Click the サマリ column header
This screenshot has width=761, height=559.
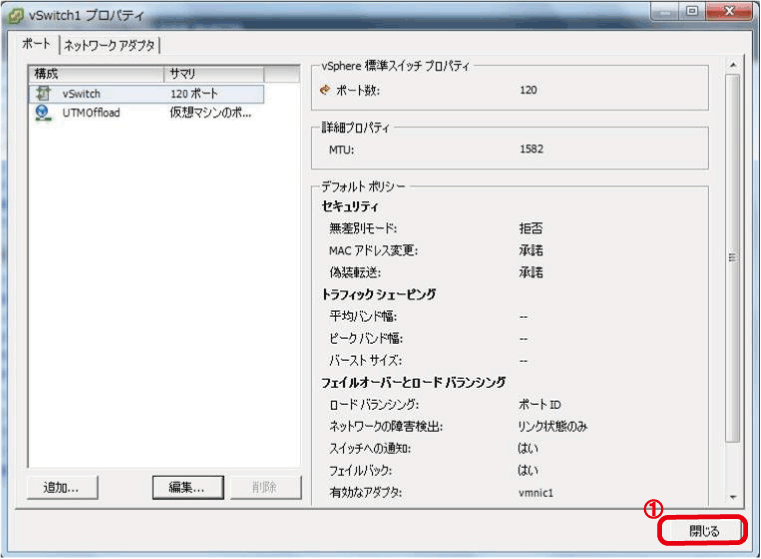coord(214,74)
